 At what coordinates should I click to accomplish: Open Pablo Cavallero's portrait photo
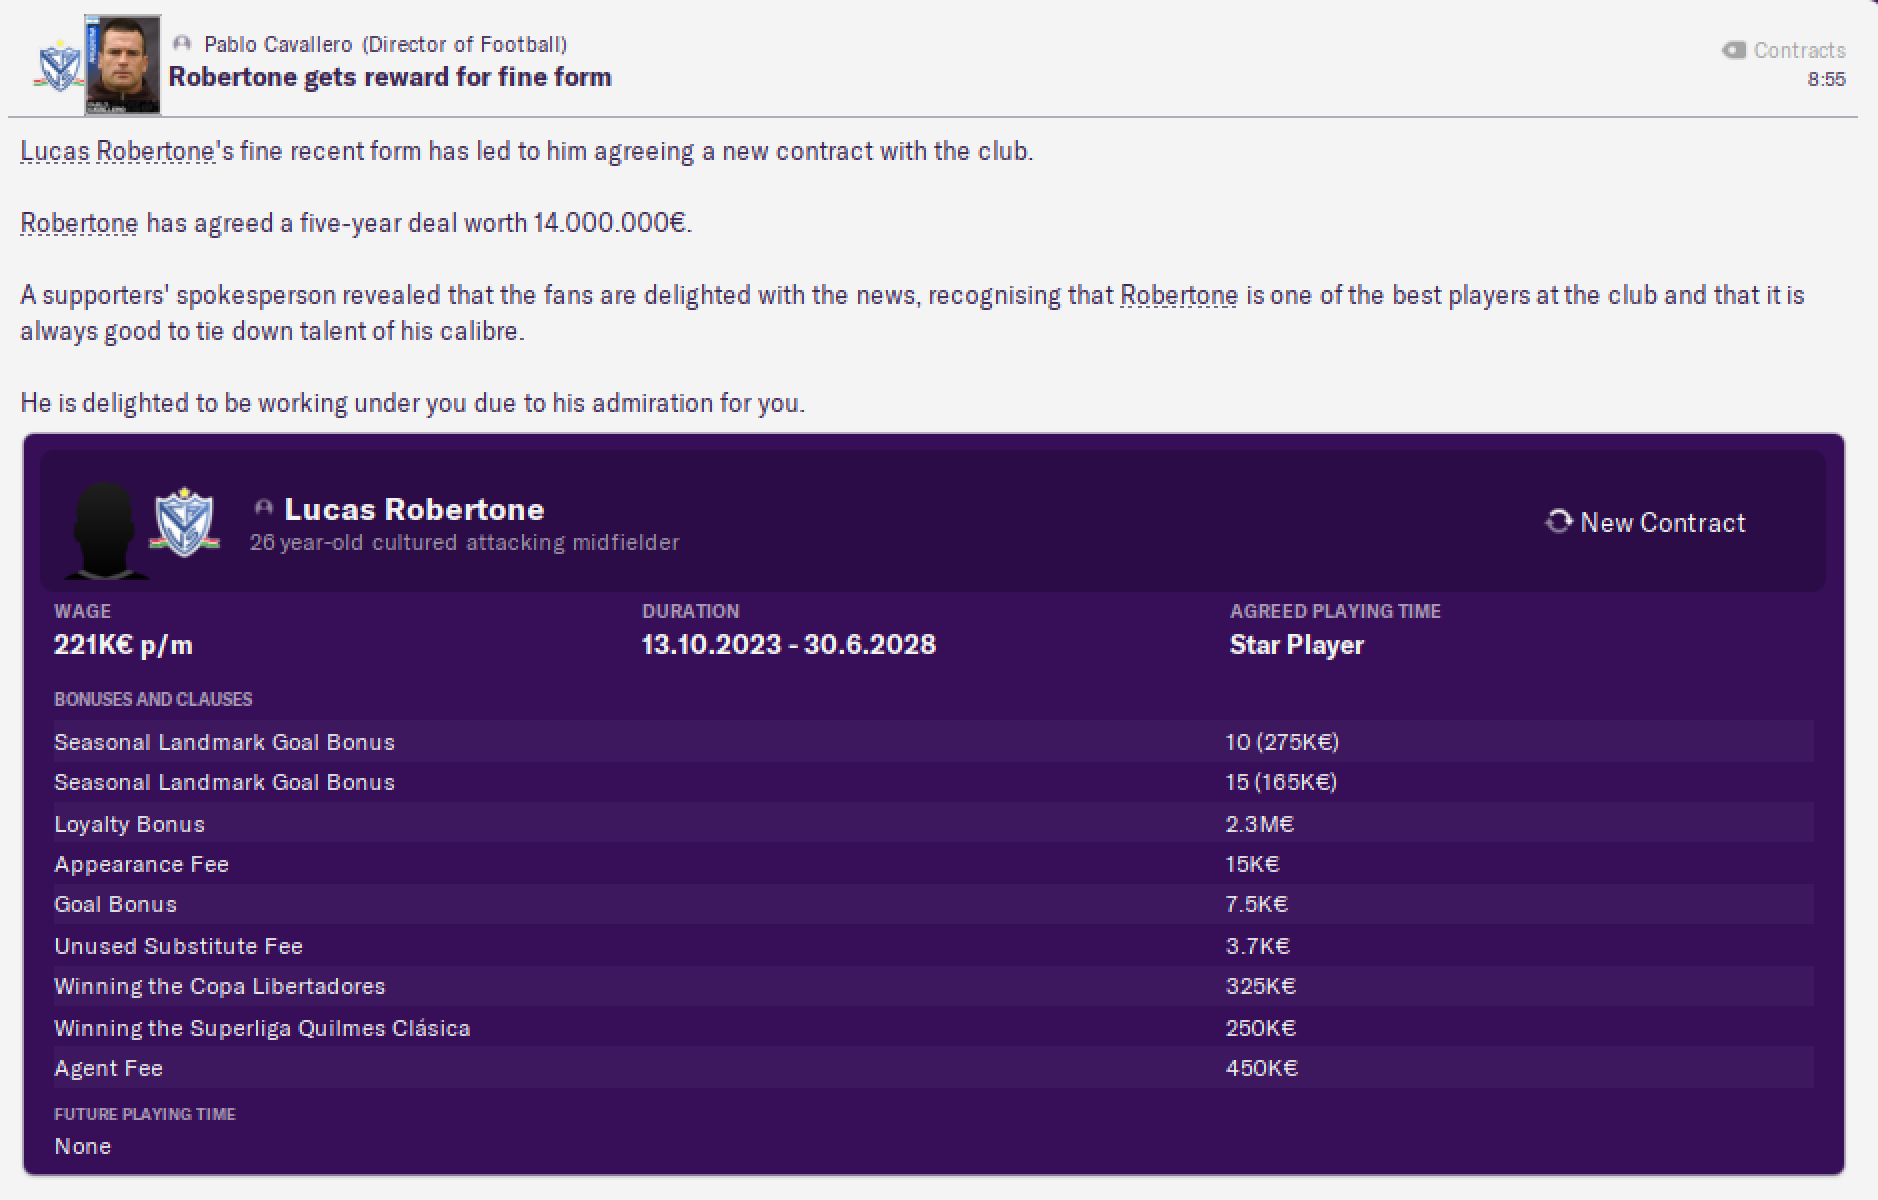(122, 64)
